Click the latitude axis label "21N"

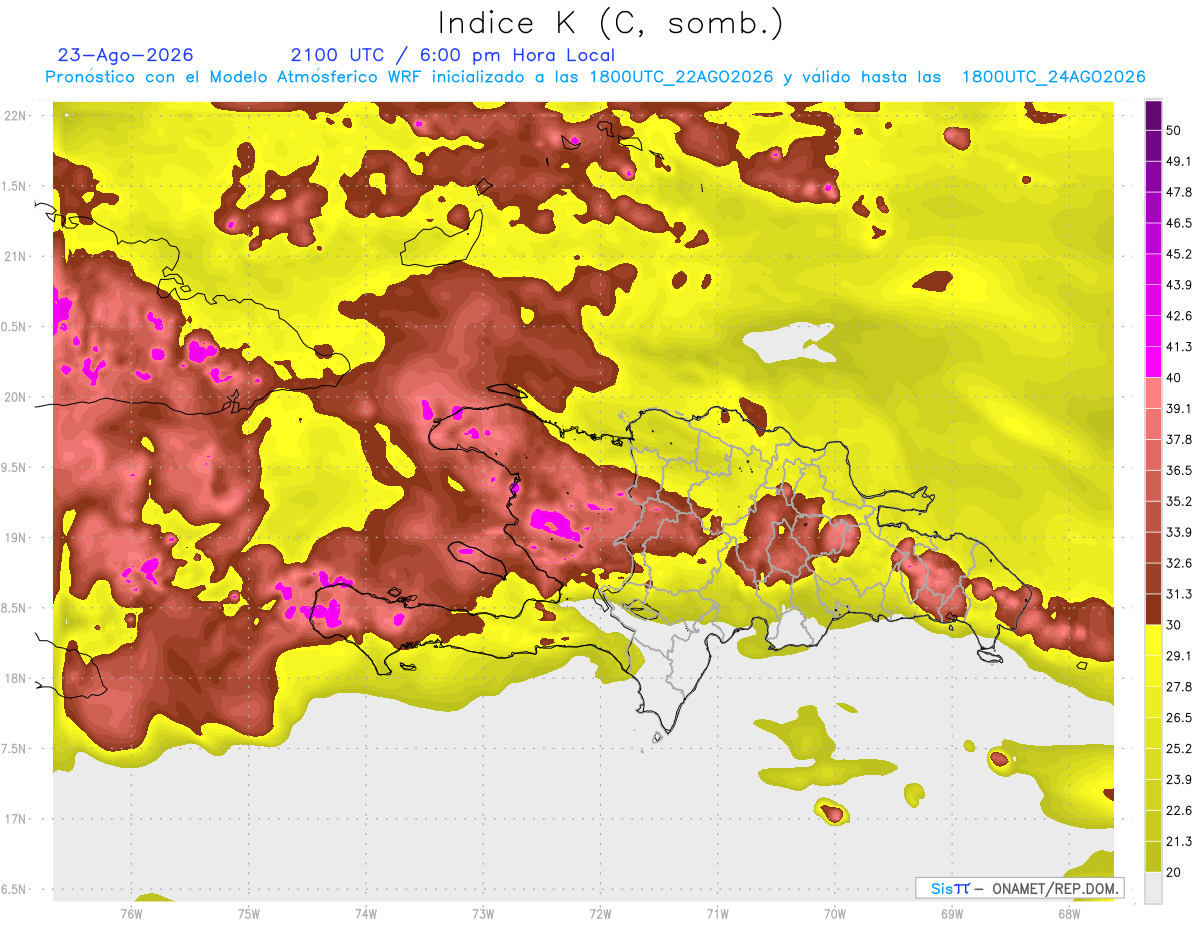pyautogui.click(x=16, y=257)
